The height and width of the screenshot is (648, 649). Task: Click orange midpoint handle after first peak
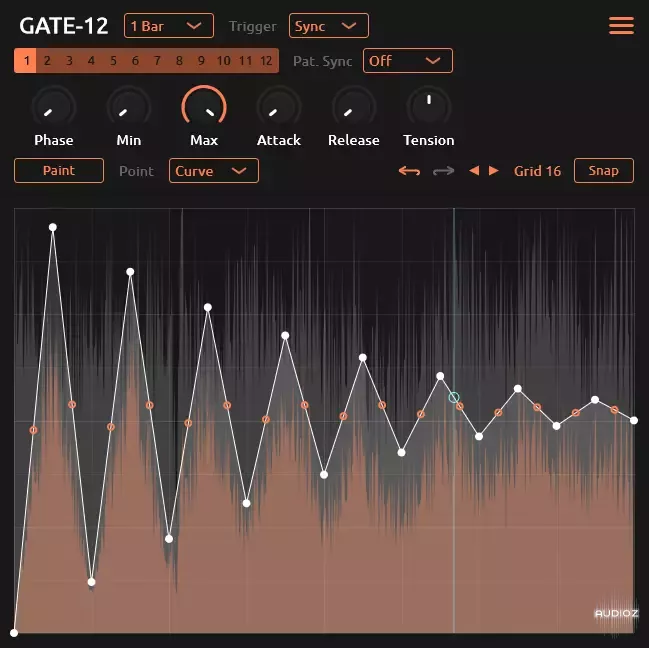pyautogui.click(x=72, y=404)
